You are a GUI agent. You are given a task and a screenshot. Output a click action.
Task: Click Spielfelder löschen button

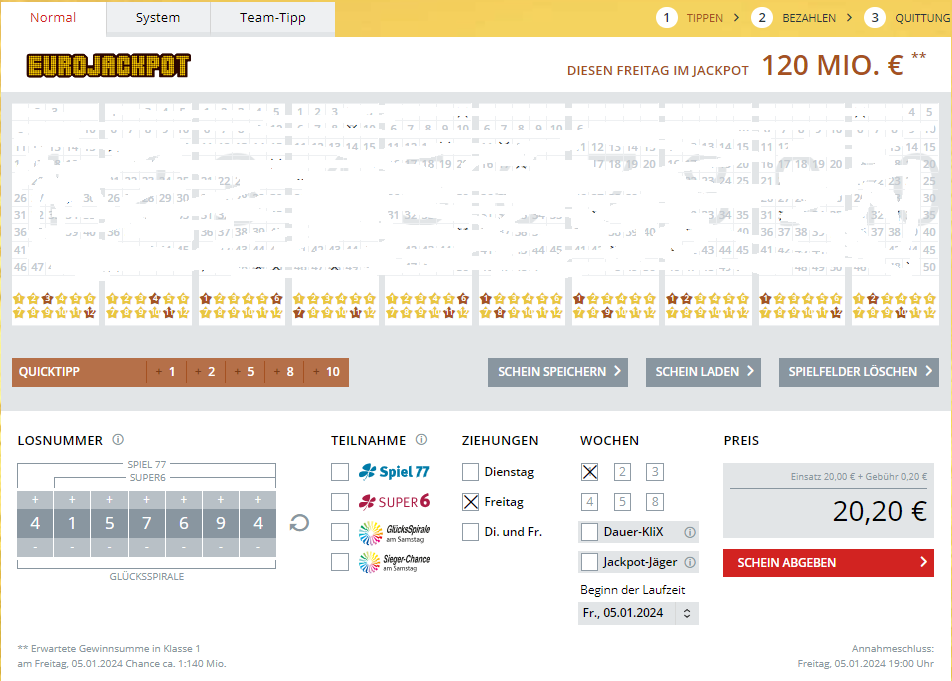(859, 372)
